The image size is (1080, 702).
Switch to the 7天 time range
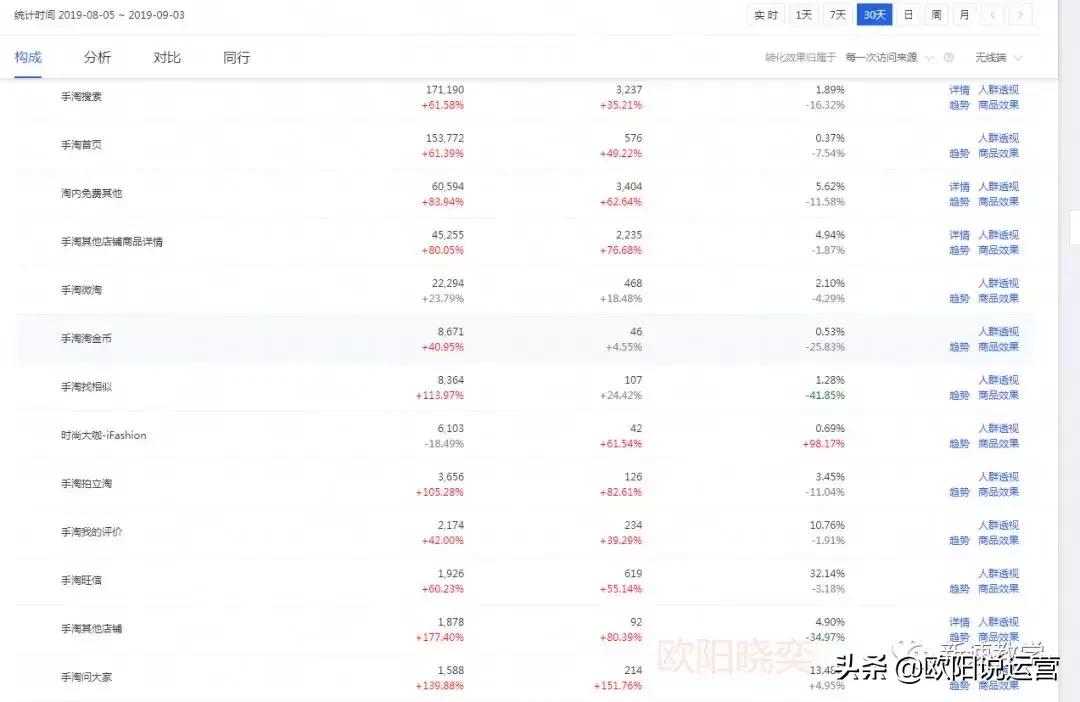pos(837,15)
